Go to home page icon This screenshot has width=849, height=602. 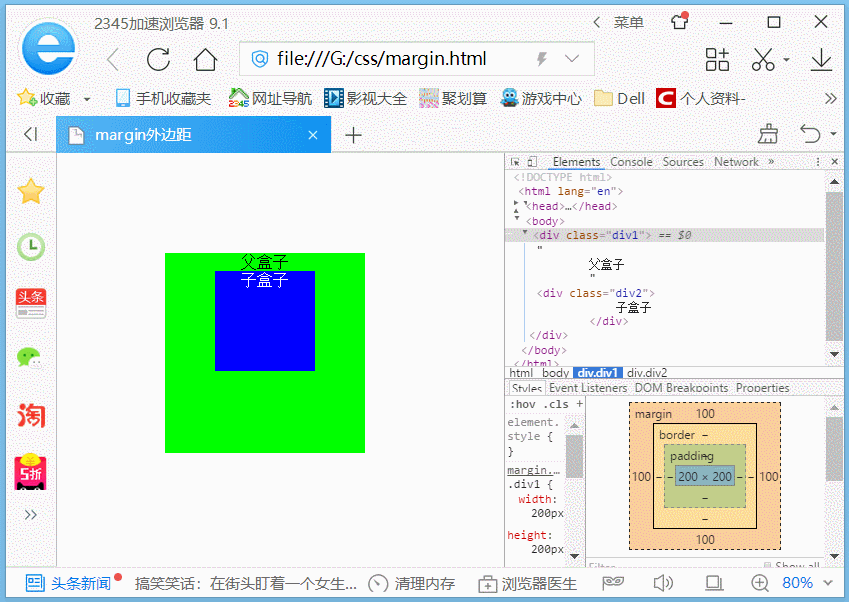[205, 60]
